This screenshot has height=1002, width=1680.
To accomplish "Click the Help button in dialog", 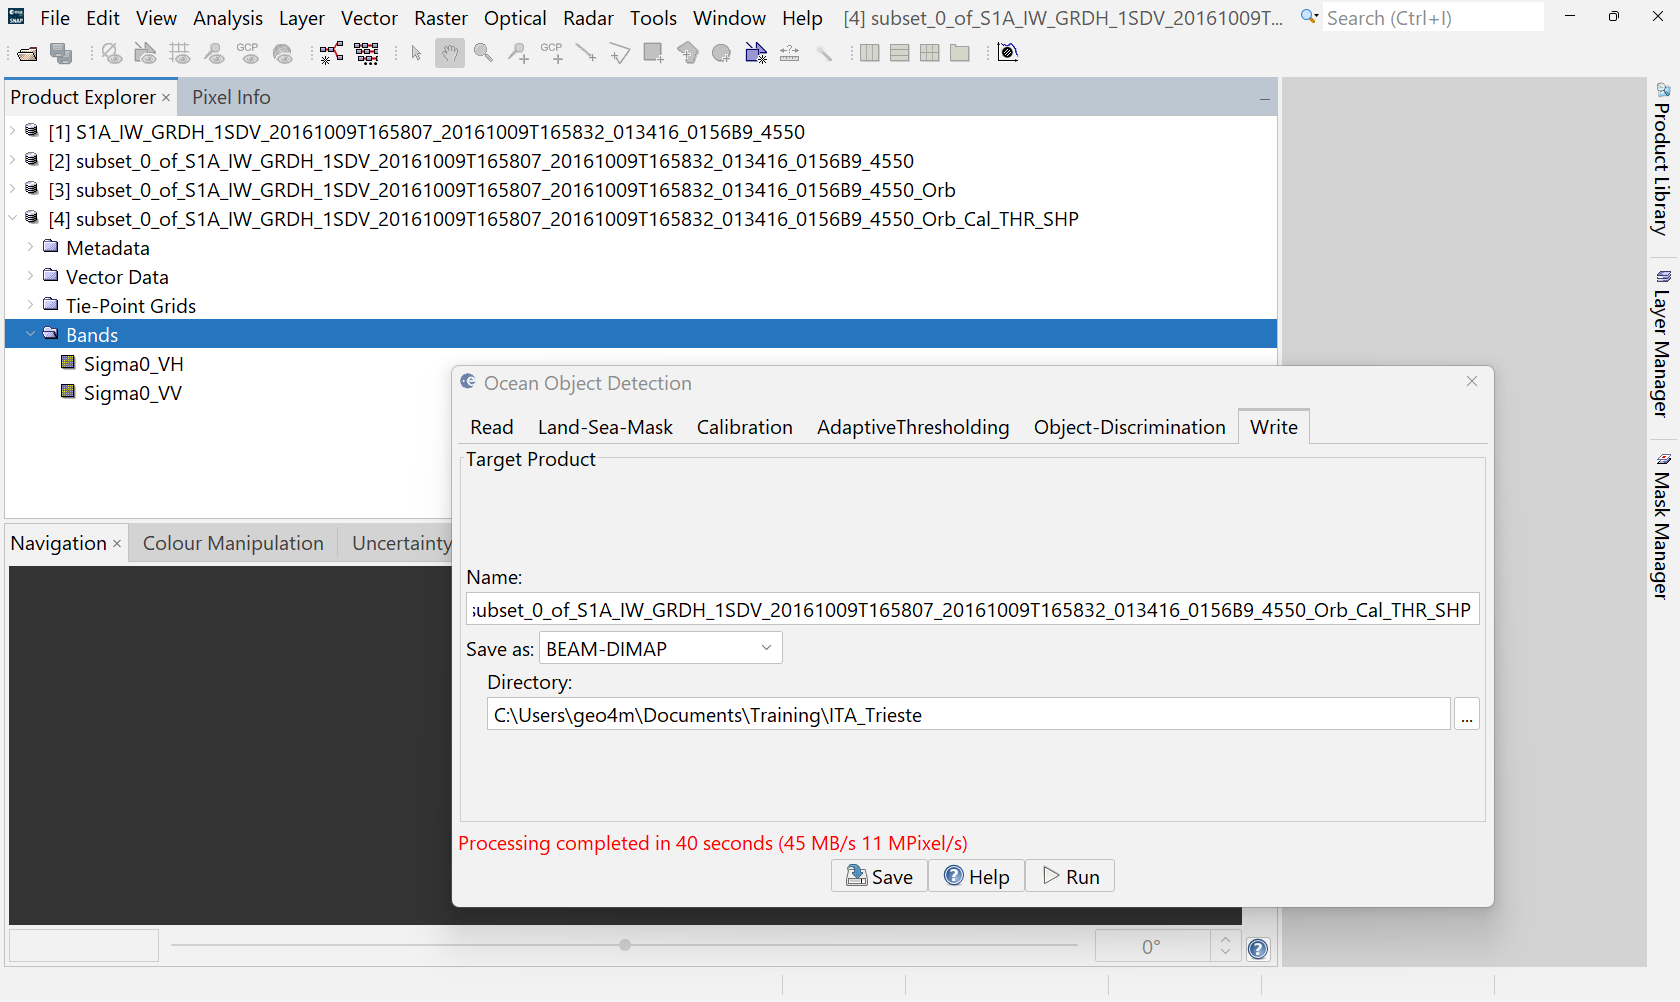I will point(976,876).
